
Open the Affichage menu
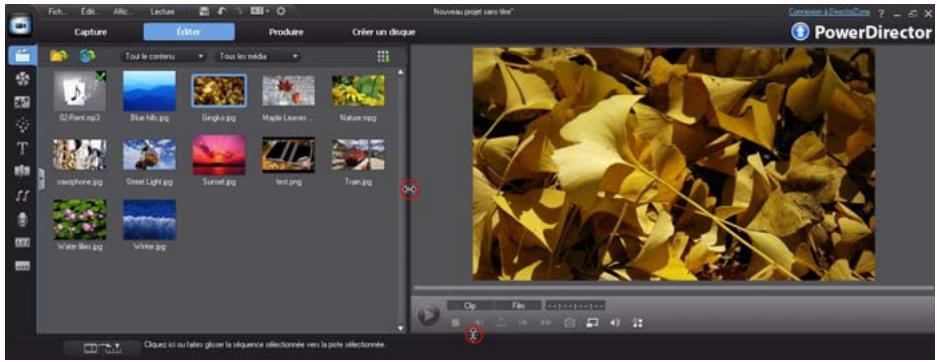pyautogui.click(x=123, y=11)
